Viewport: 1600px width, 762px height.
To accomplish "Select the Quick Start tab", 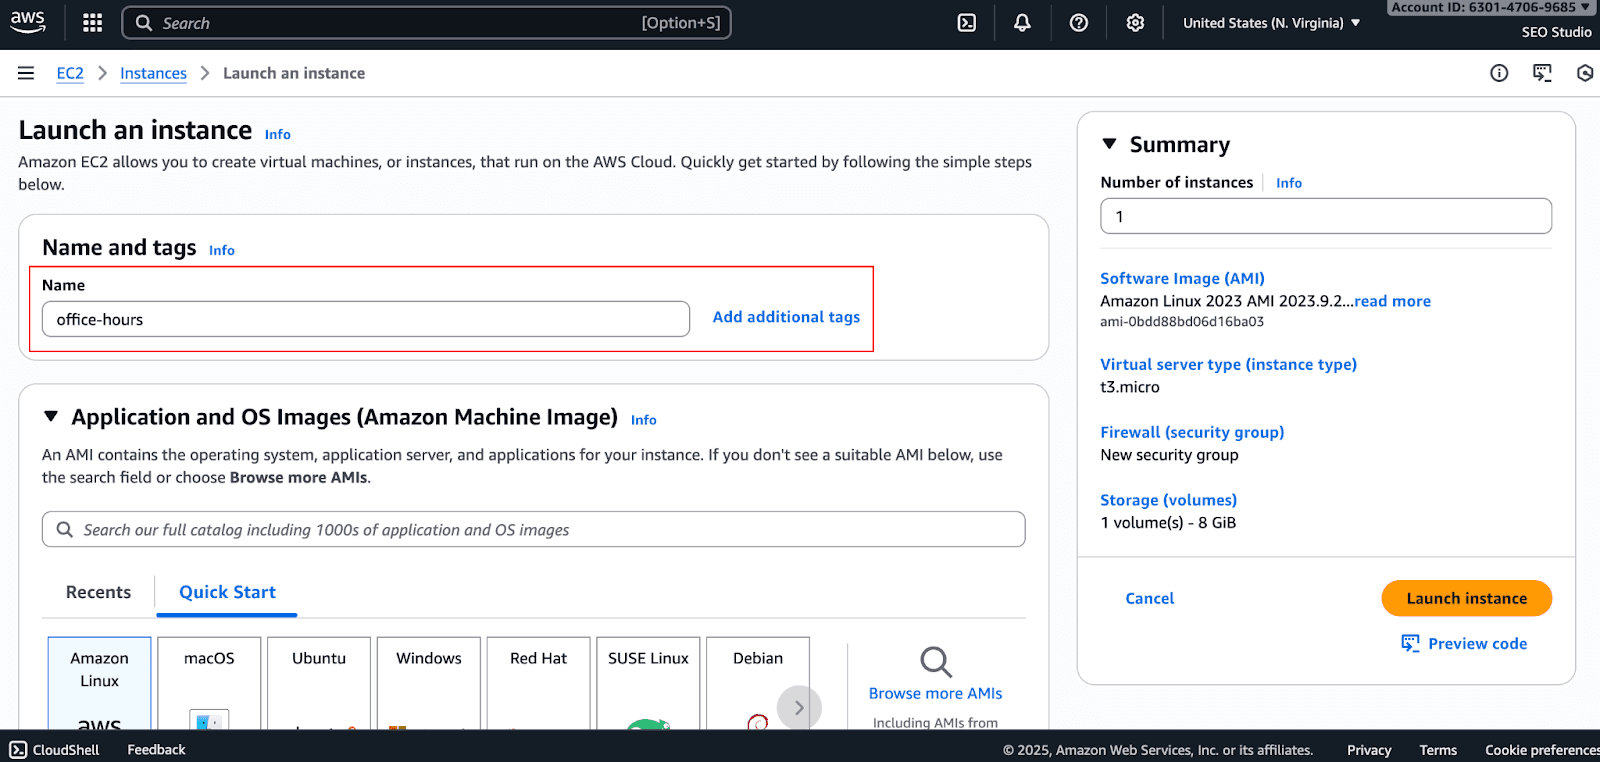I will click(227, 592).
